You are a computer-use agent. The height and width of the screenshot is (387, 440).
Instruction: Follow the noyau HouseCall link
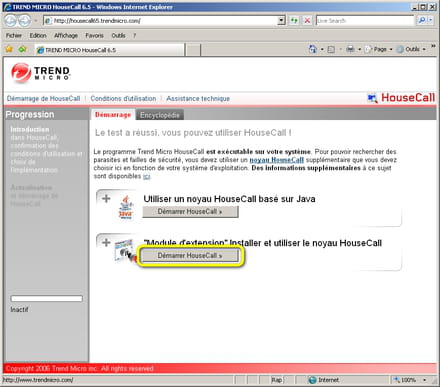tap(277, 160)
